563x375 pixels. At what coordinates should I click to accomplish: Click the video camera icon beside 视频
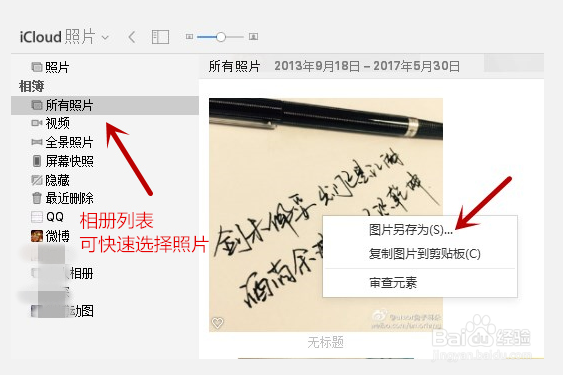[37, 123]
